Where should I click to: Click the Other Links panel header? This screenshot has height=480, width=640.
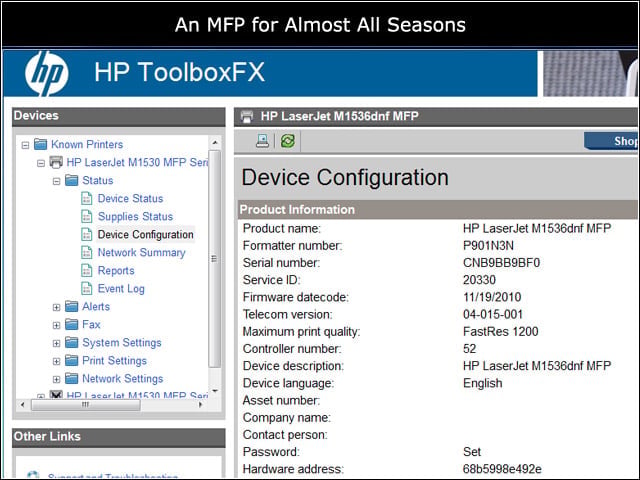pos(119,436)
